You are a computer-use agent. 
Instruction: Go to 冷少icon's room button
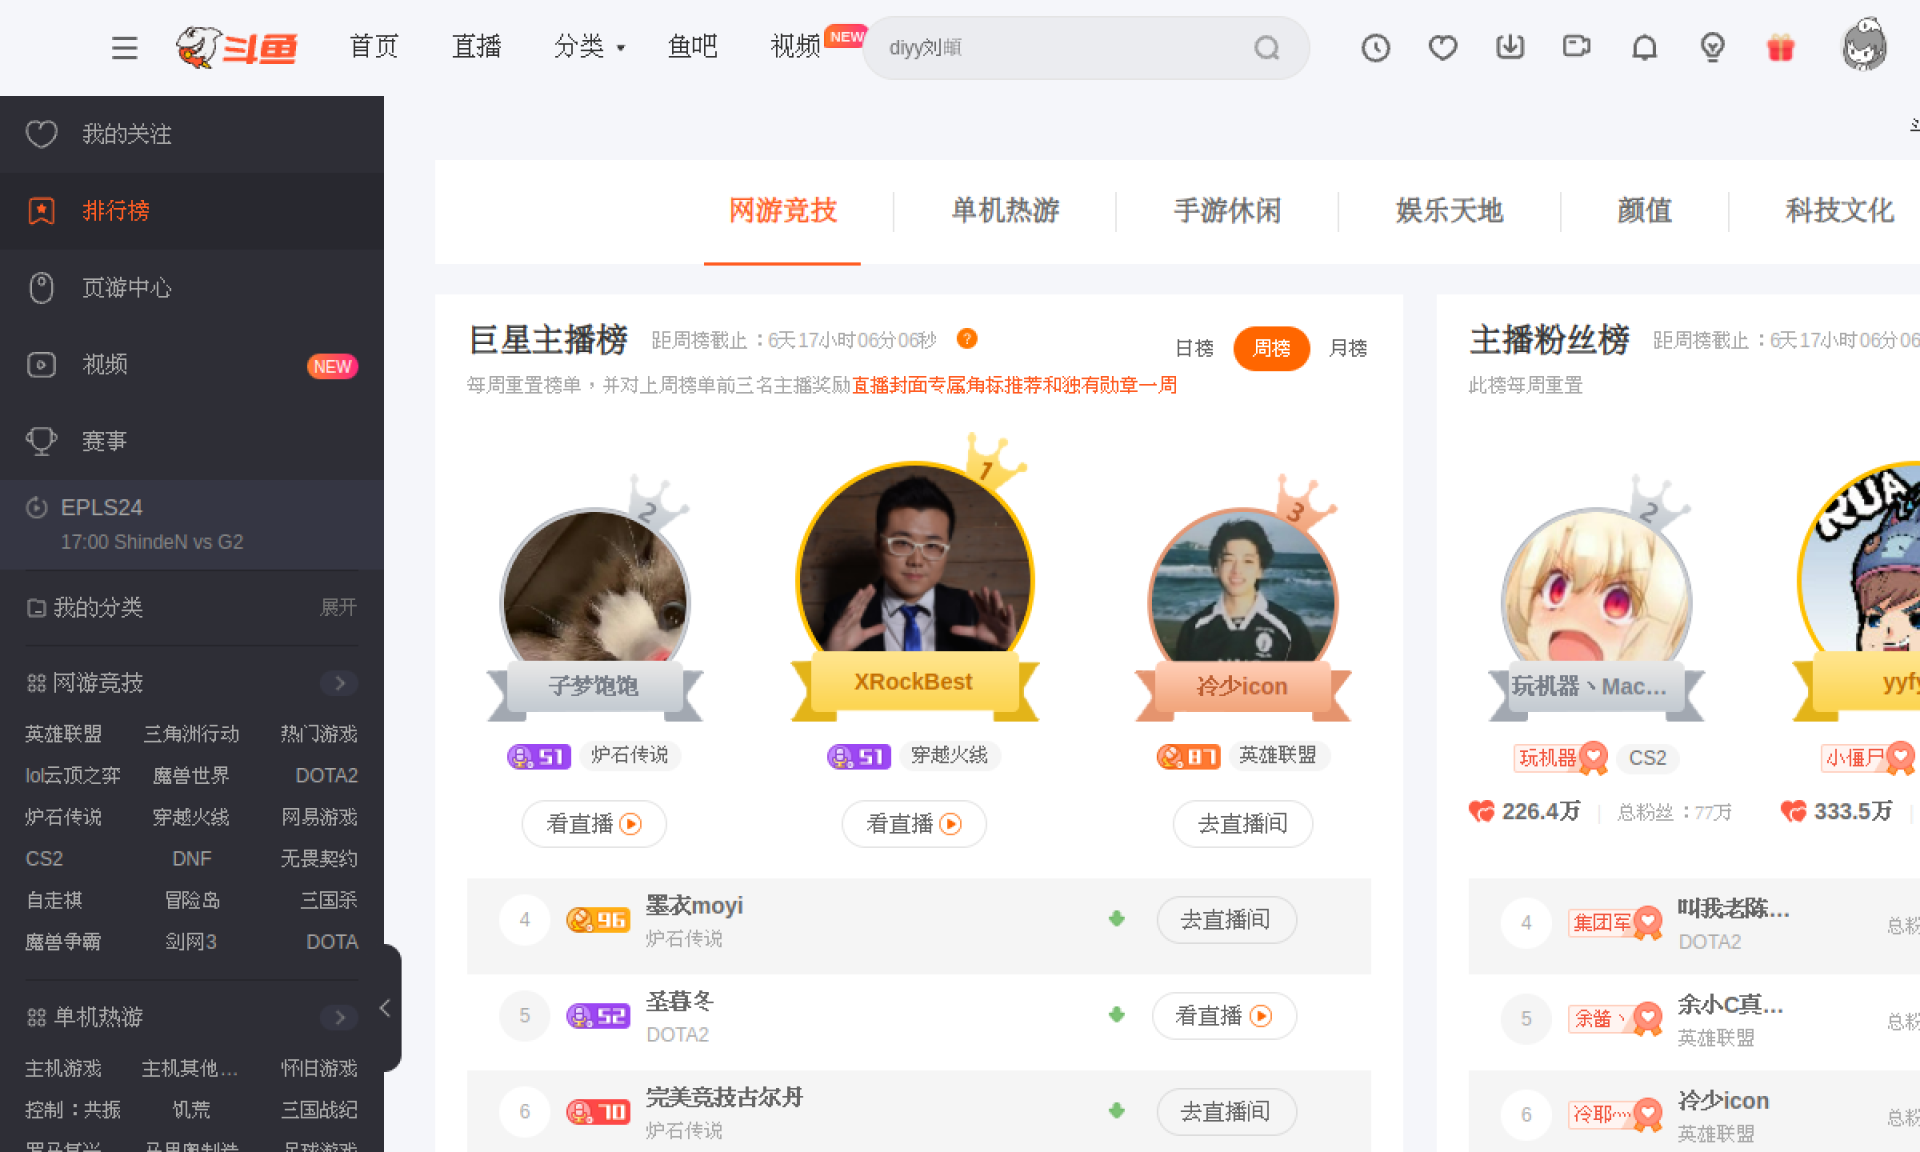[1242, 824]
